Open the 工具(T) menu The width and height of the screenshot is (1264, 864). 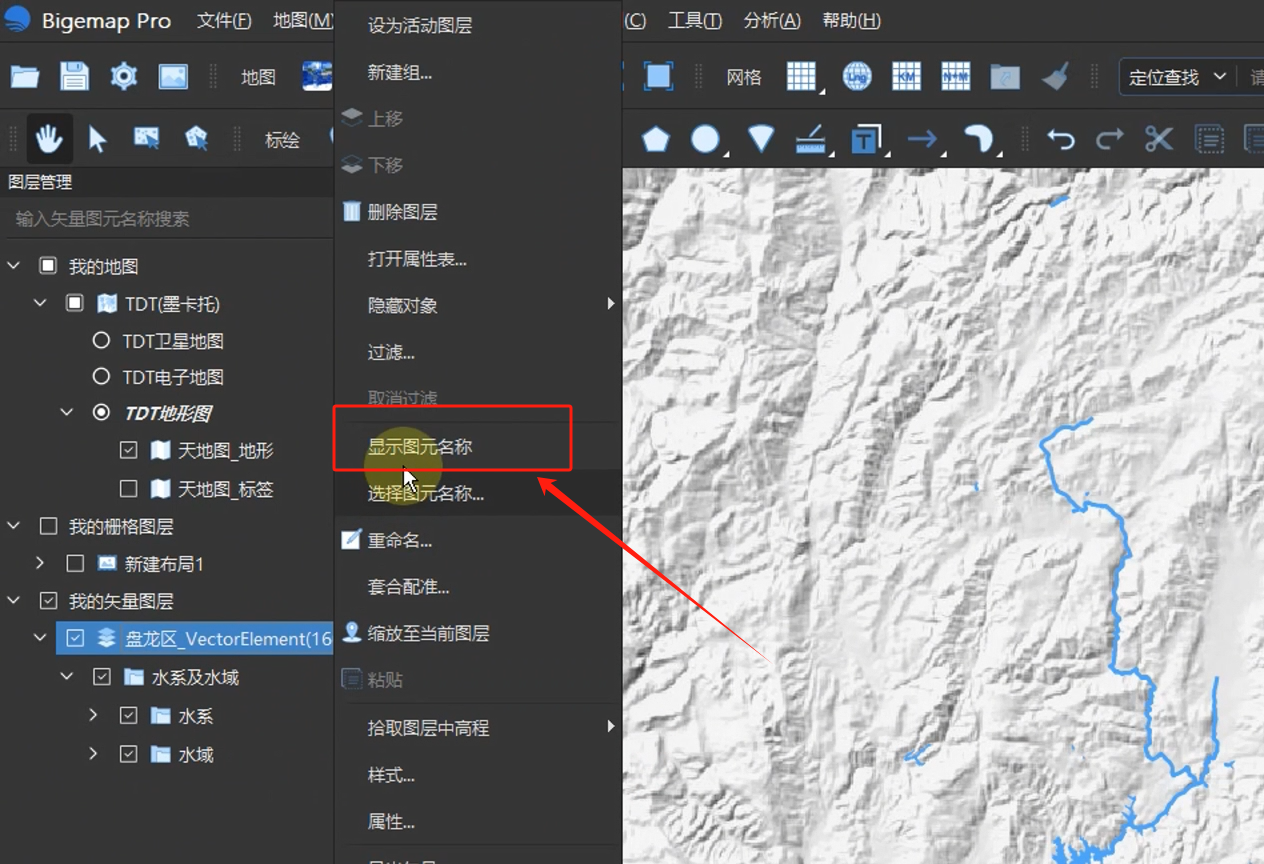[695, 20]
